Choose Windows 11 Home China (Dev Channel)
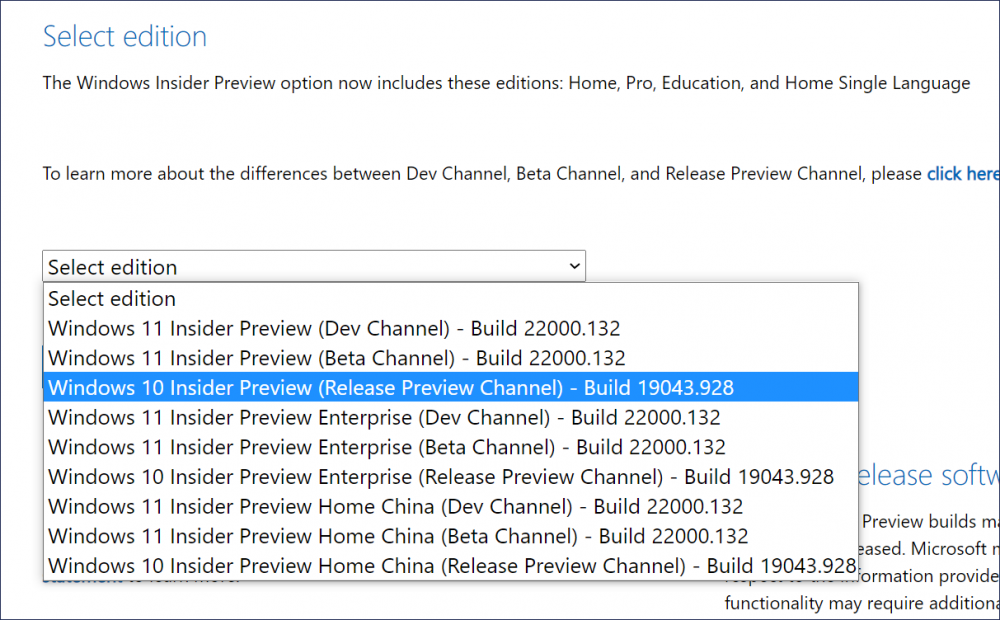 451,506
